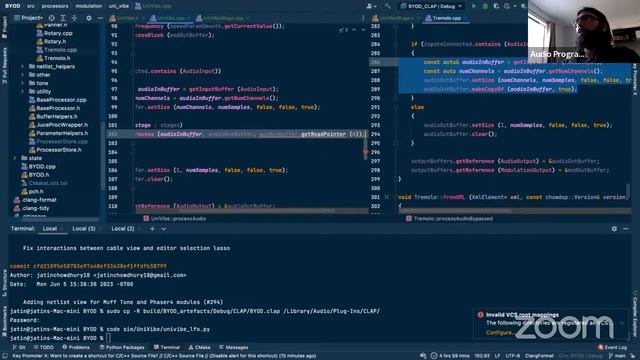The image size is (640, 360).
Task: Open JuceProcWrapper.h from project tree
Action: [x=58, y=124]
